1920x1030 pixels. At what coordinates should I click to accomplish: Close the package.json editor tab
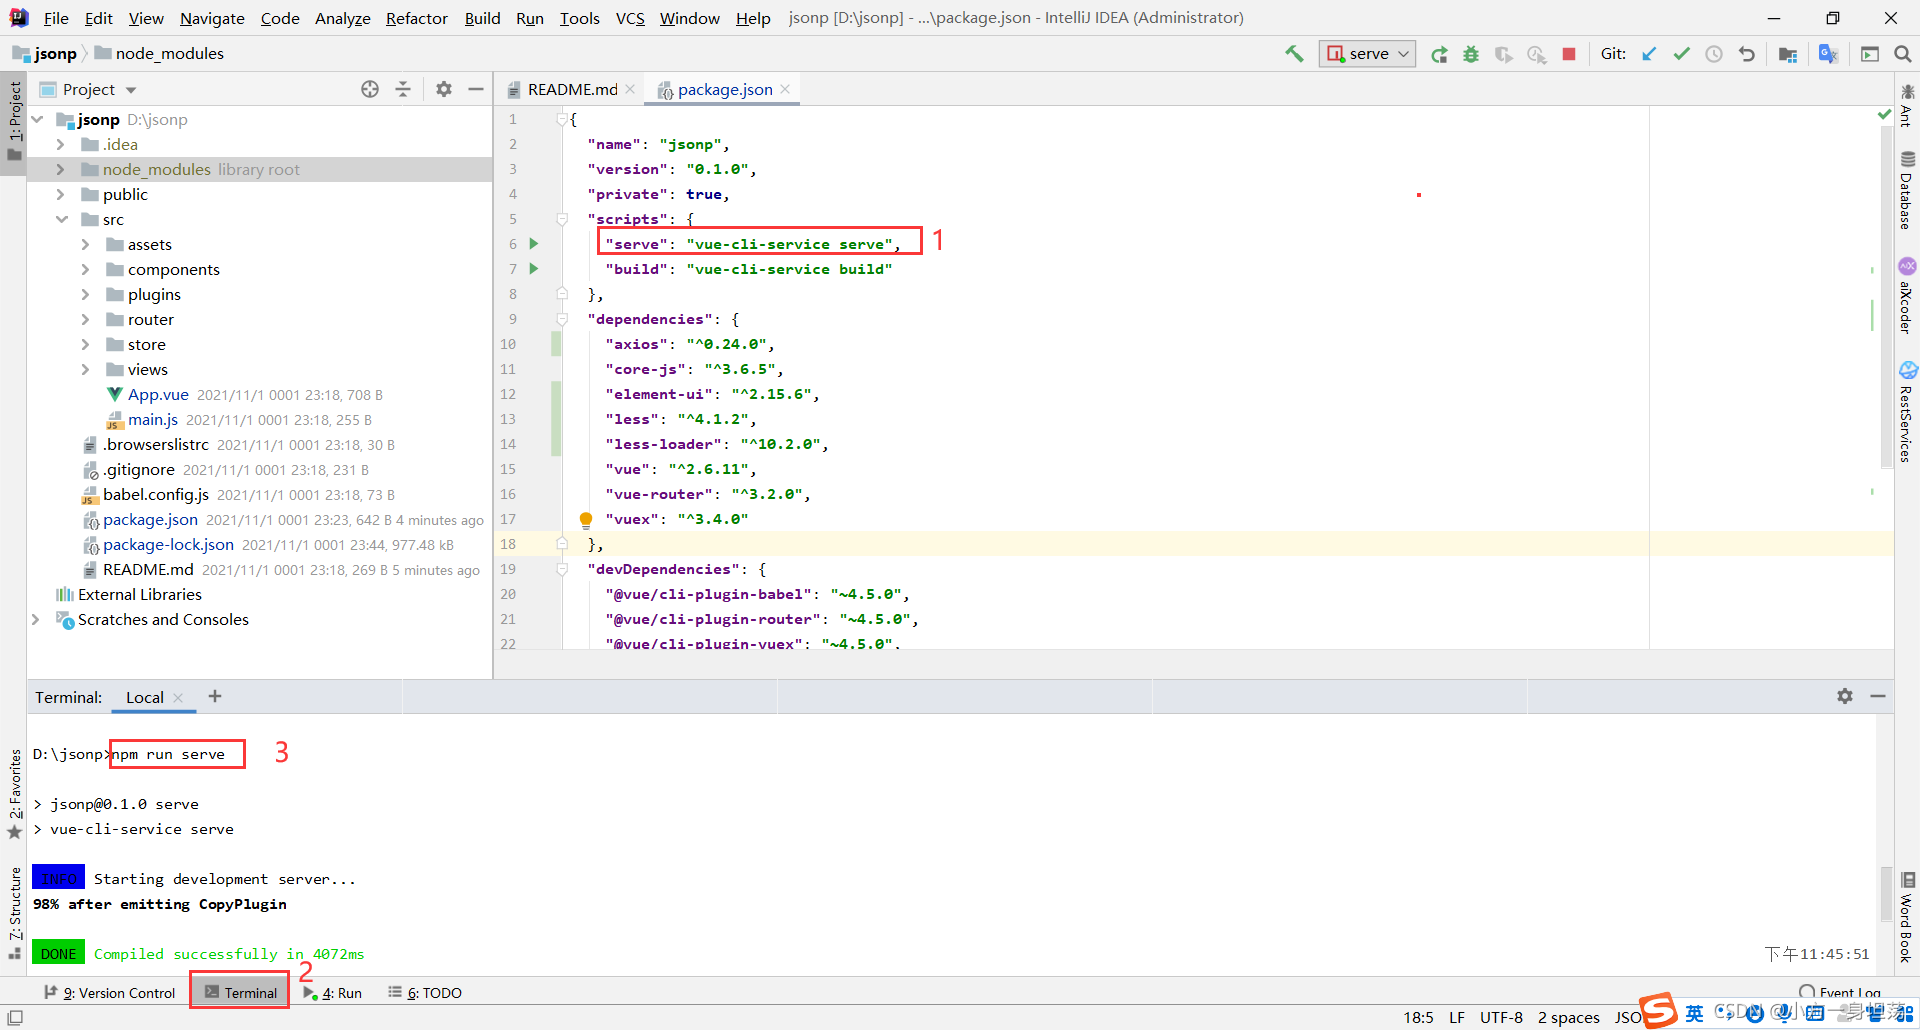click(x=785, y=89)
